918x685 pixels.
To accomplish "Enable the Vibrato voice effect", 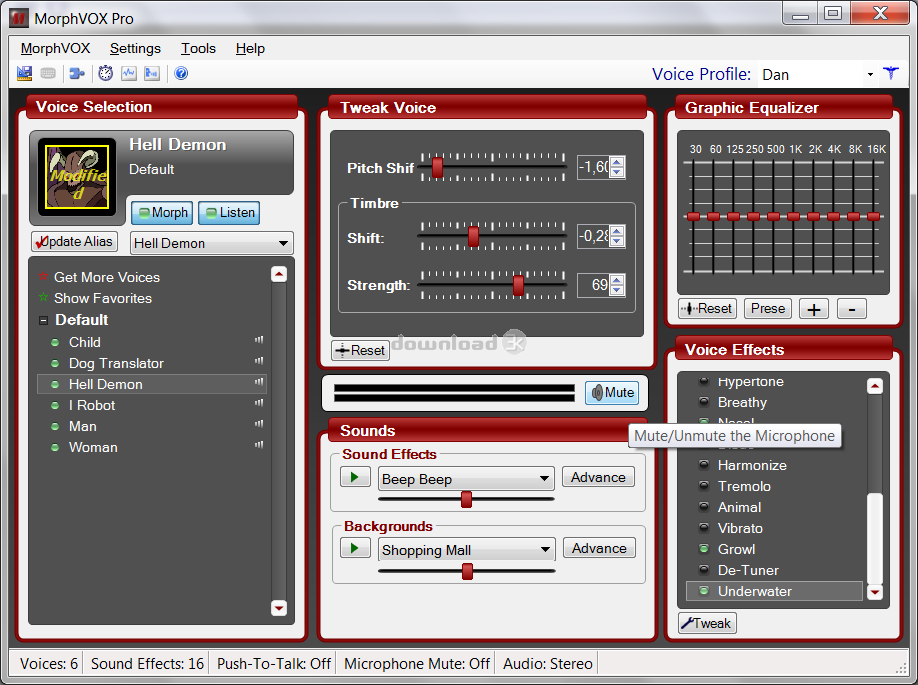I will (x=704, y=528).
